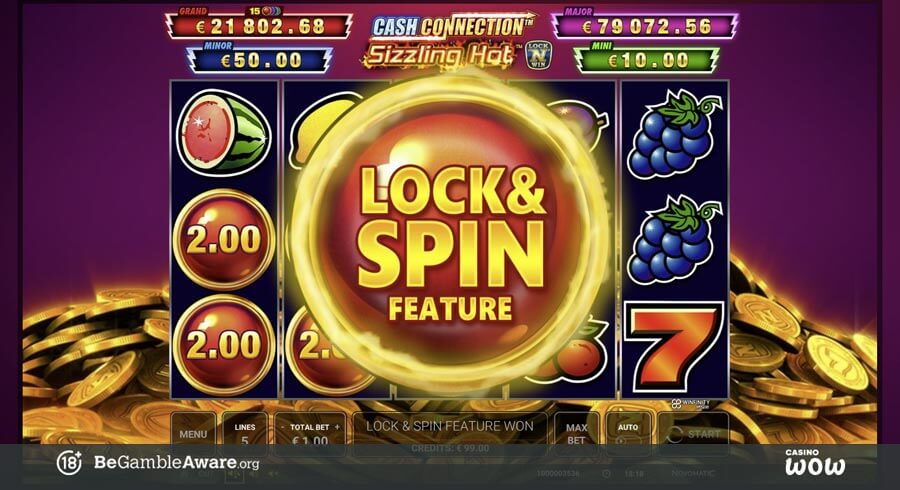This screenshot has height=490, width=900.
Task: Click the MAX BET button
Action: pos(576,434)
